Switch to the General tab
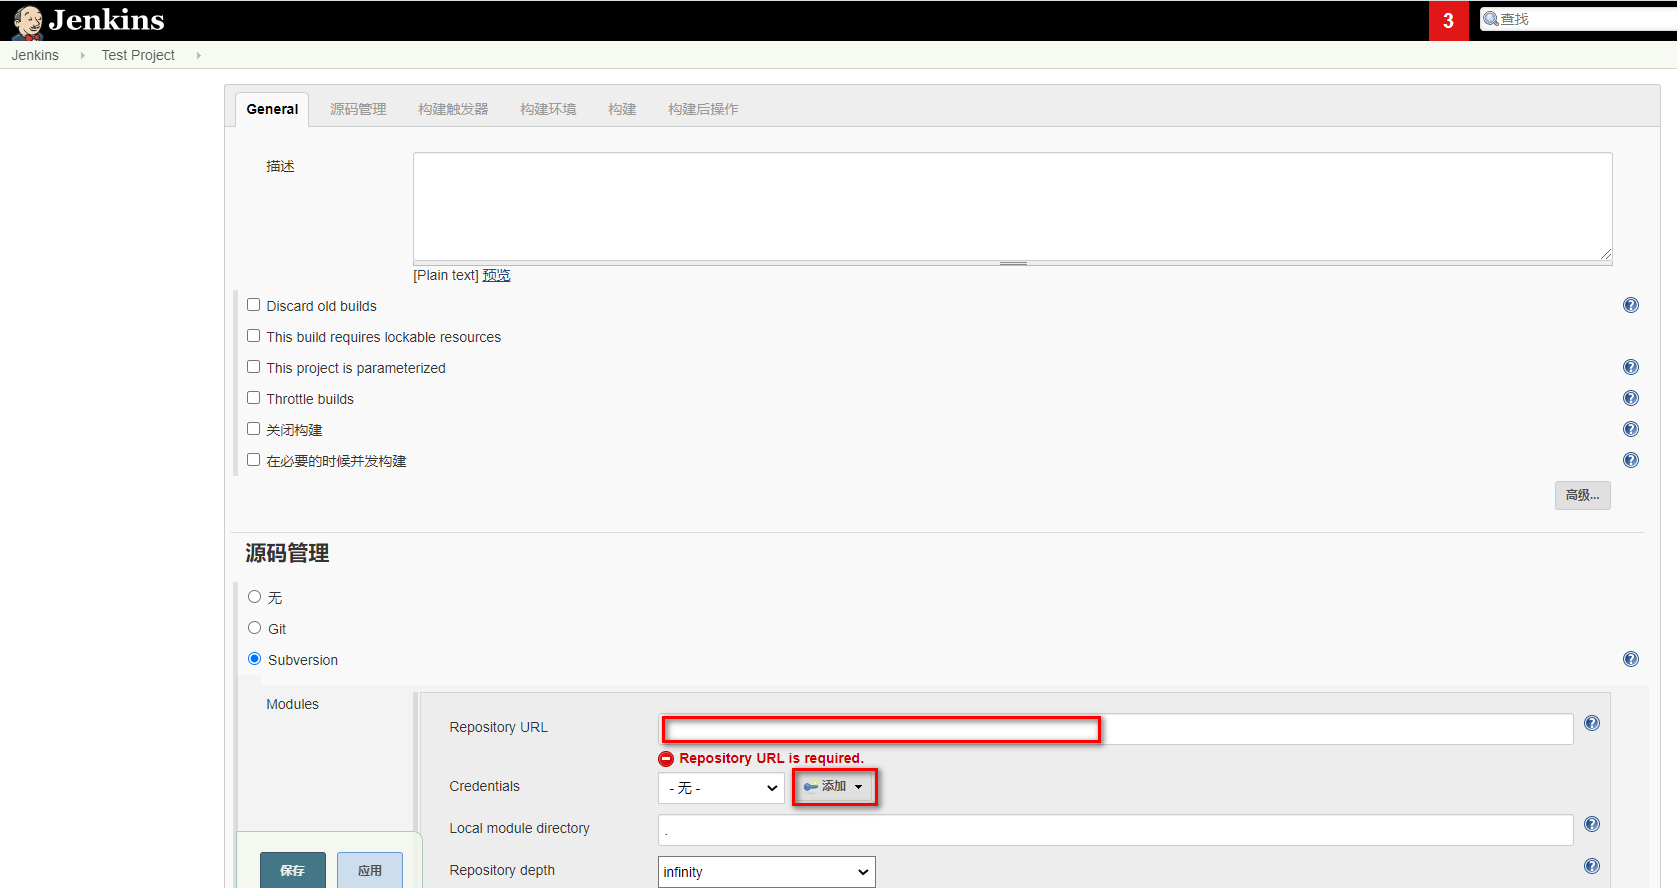 coord(272,109)
